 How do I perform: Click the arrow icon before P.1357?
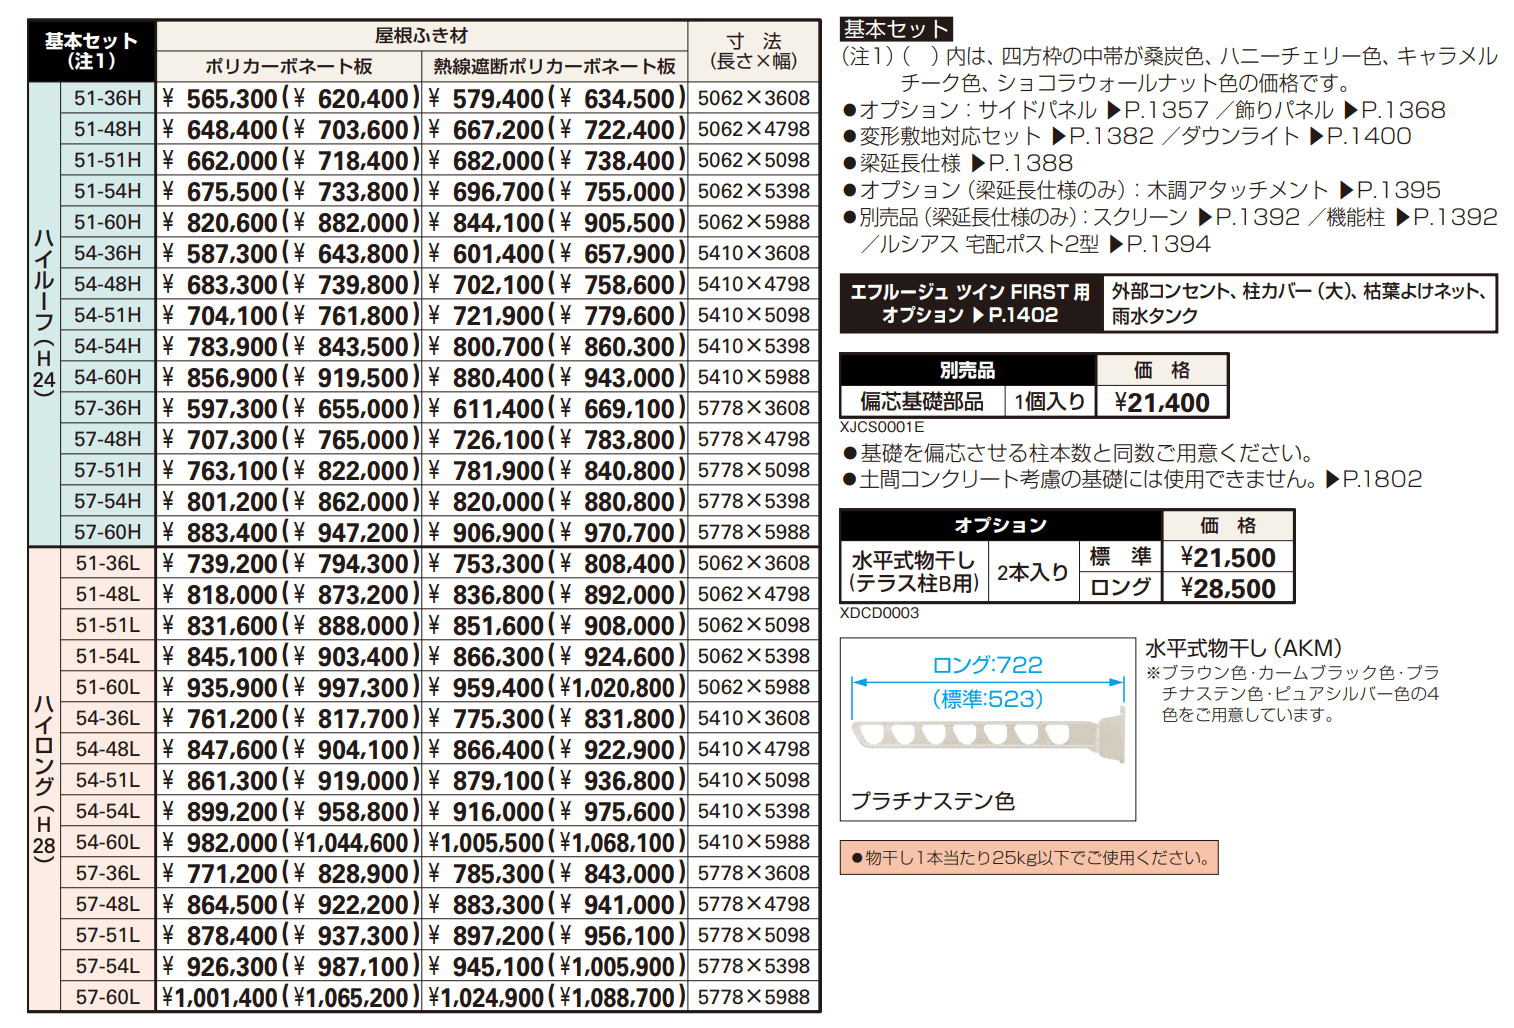tap(1114, 110)
